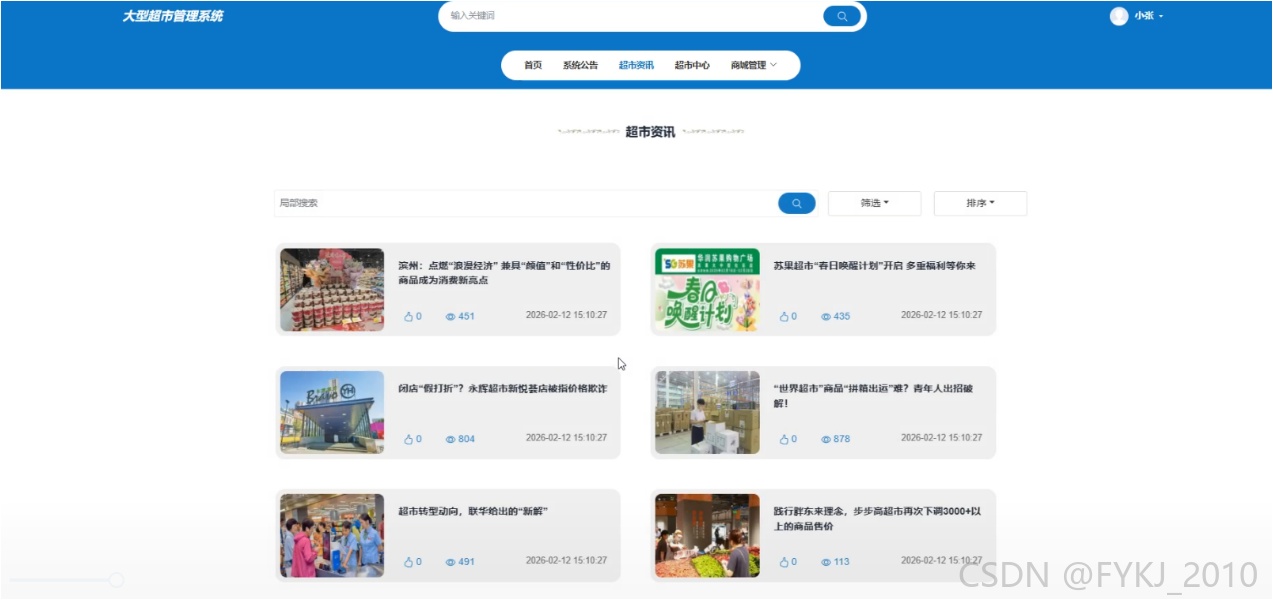Click the search icon in the top keyword bar
This screenshot has width=1273, height=600.
point(842,16)
